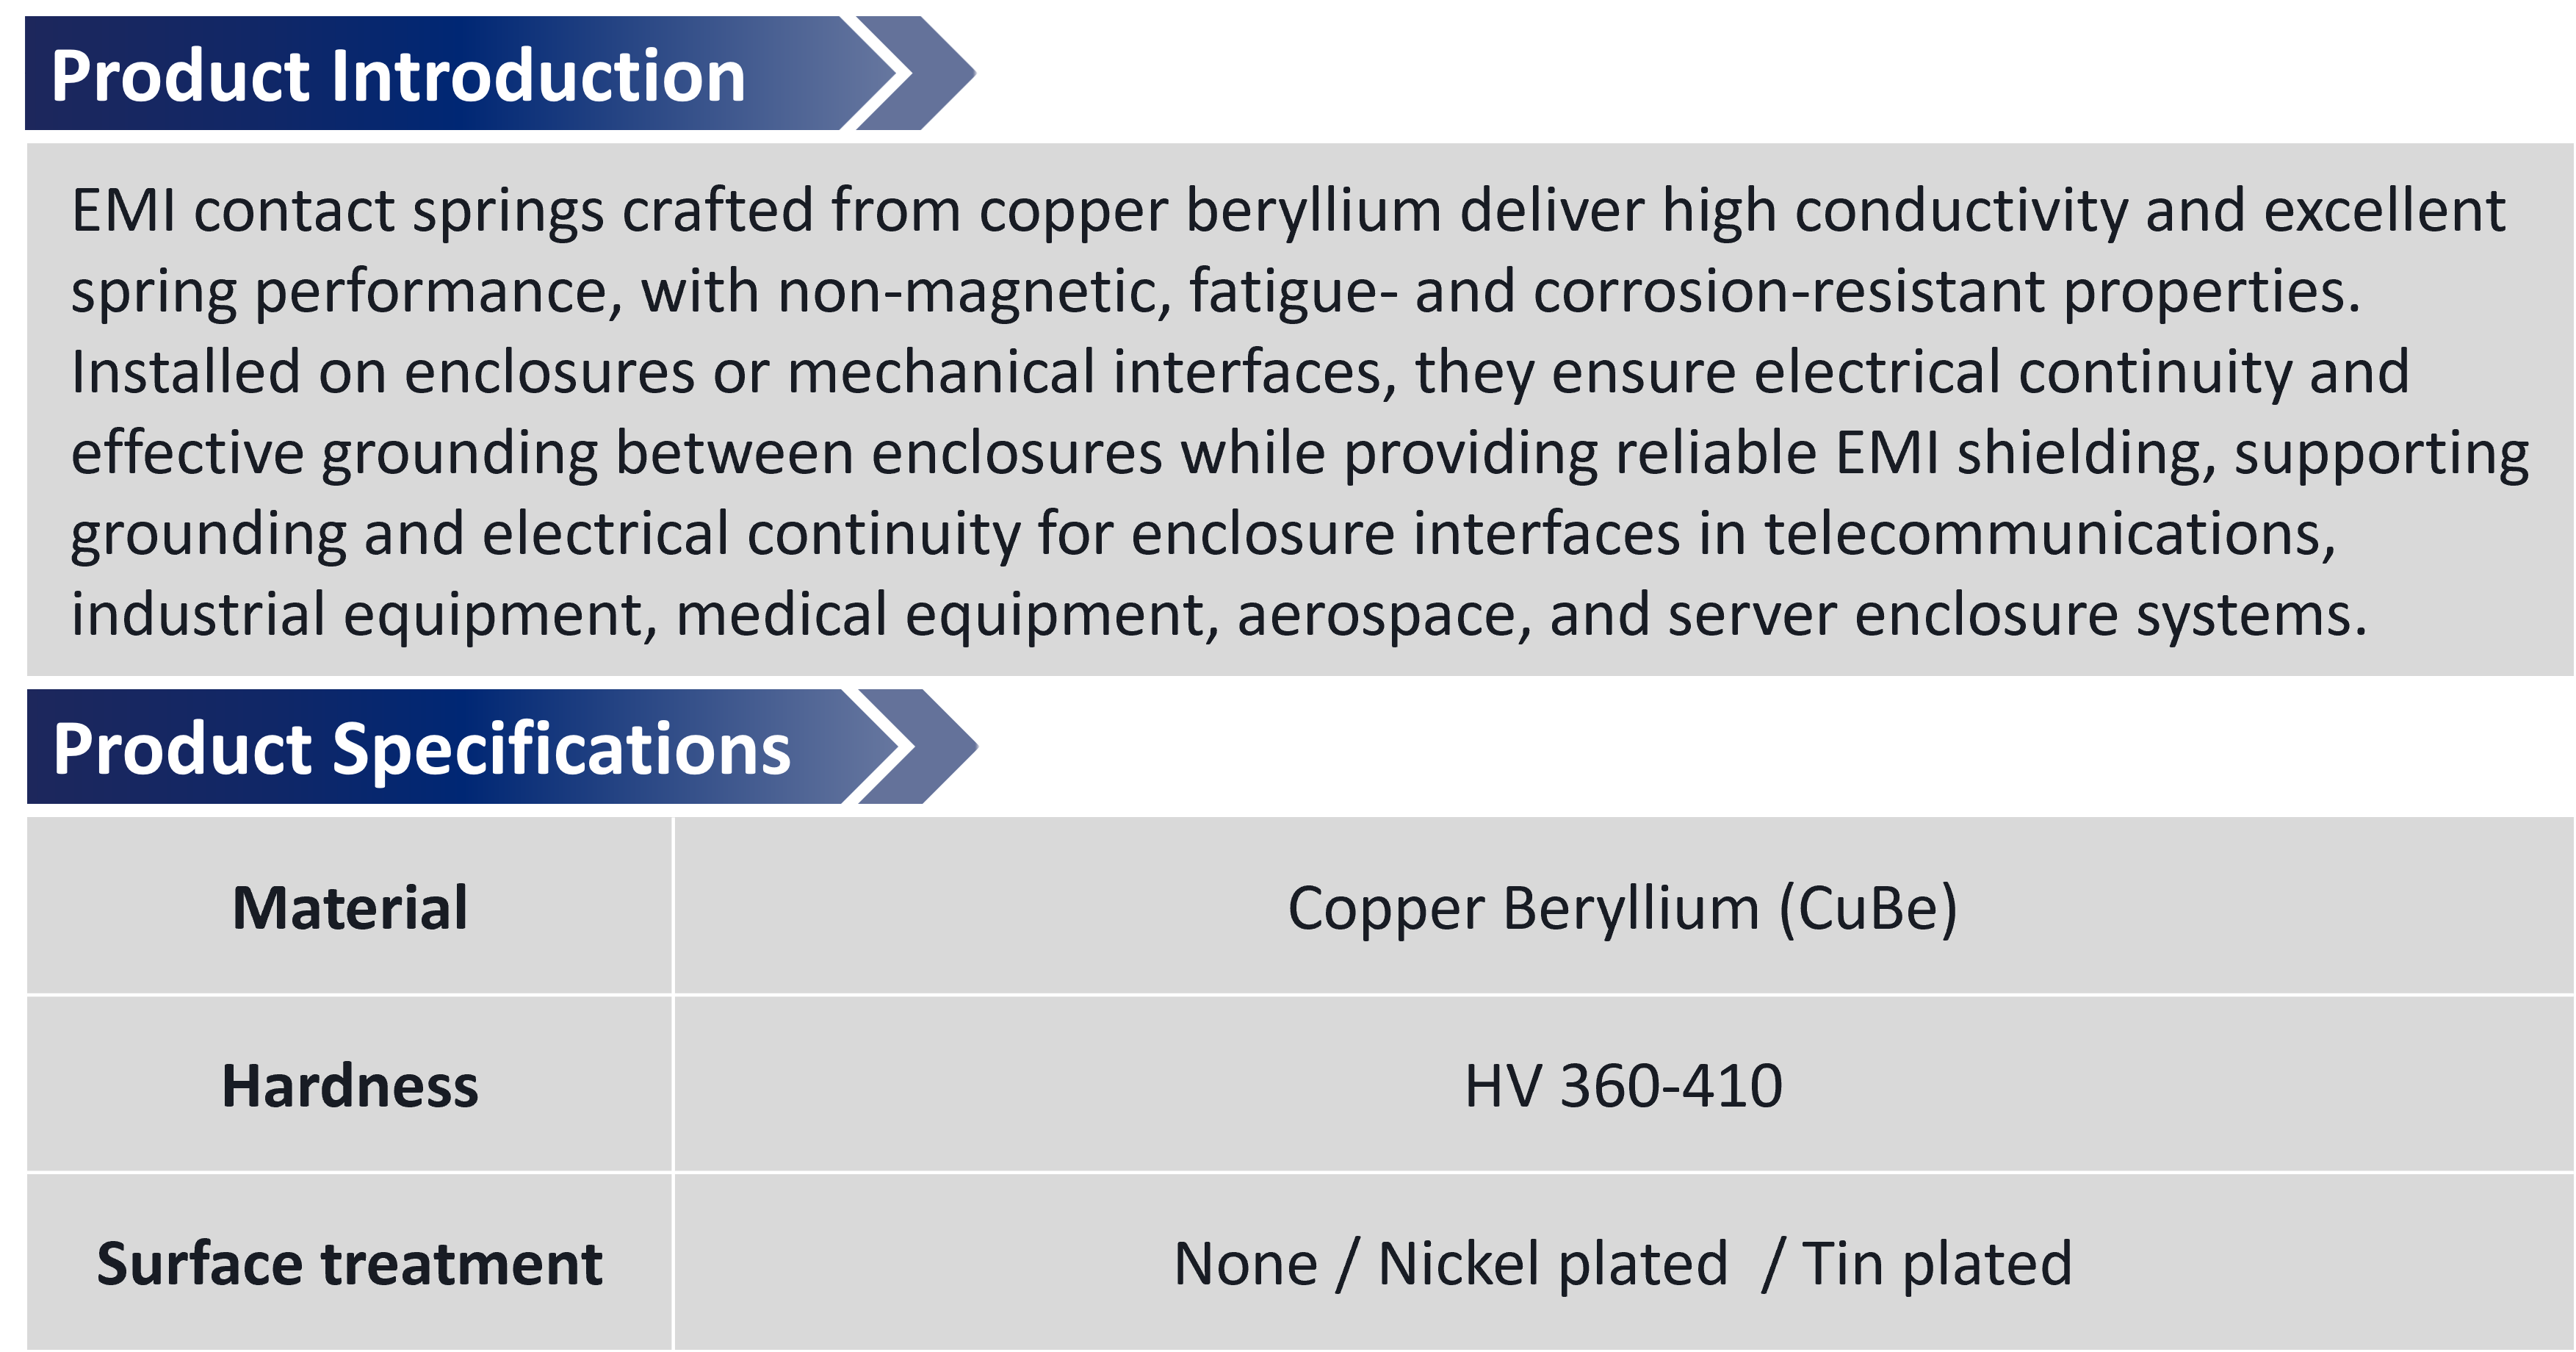Click the Material row label
The height and width of the screenshot is (1352, 2576).
point(349,908)
